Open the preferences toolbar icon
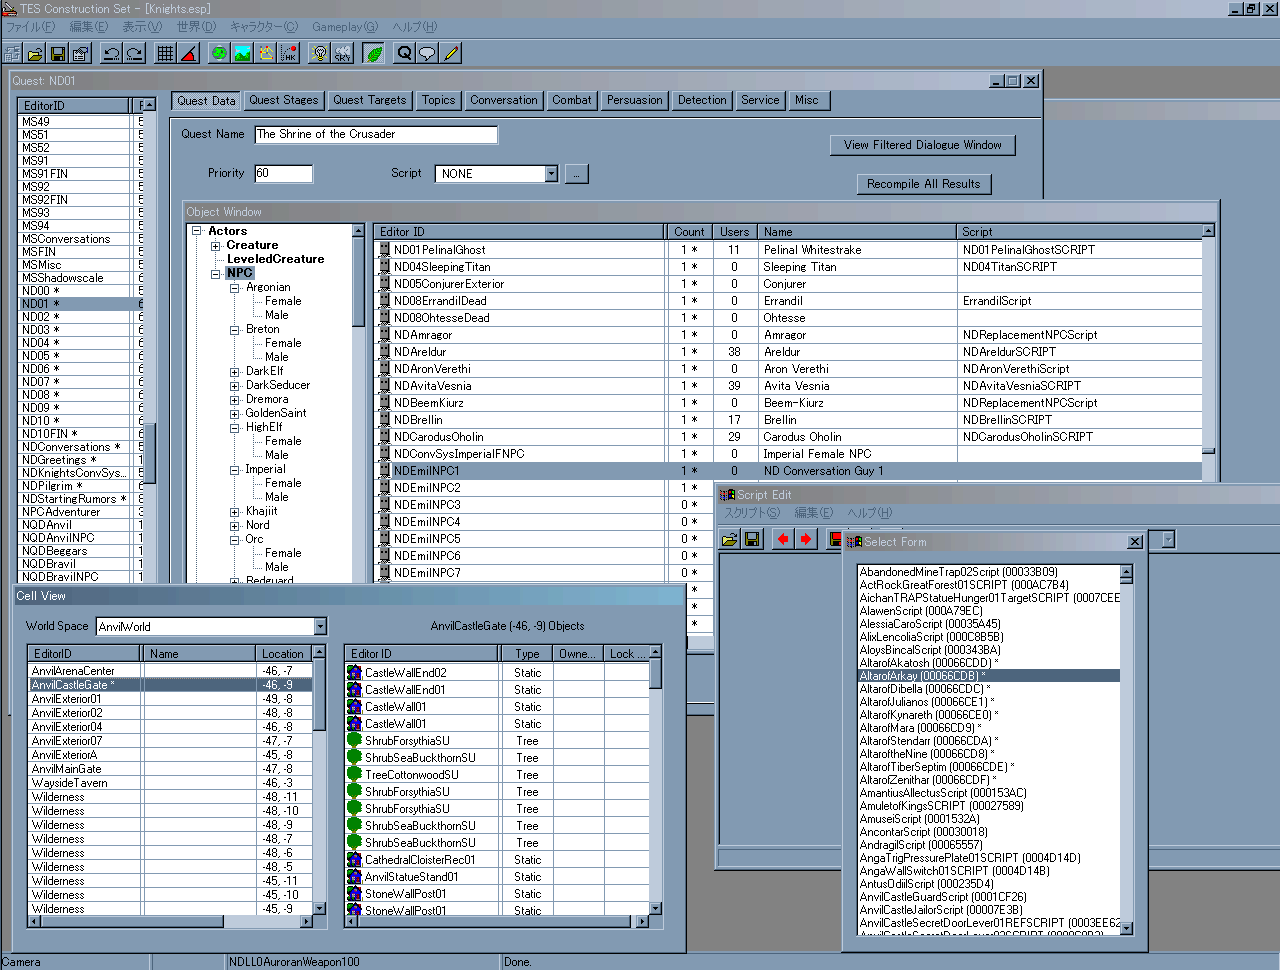 click(81, 53)
